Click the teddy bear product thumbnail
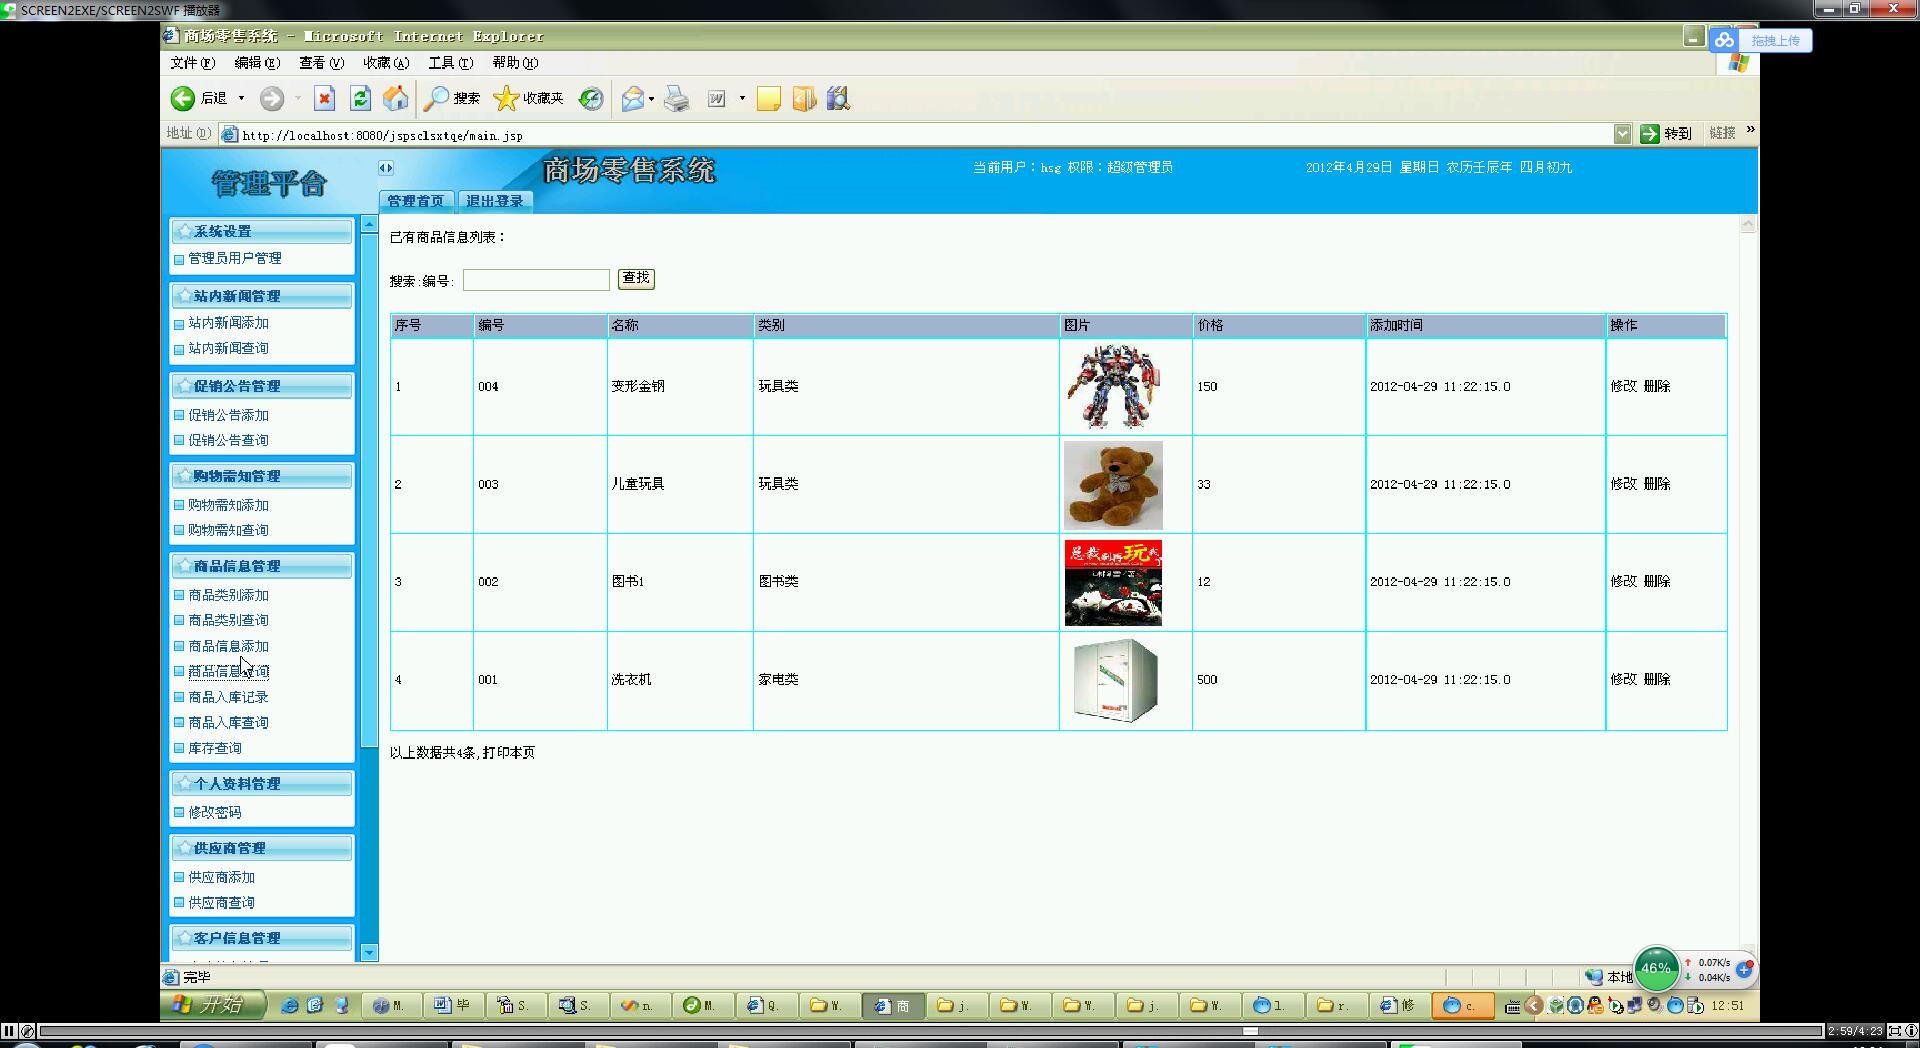The image size is (1920, 1048). point(1113,485)
